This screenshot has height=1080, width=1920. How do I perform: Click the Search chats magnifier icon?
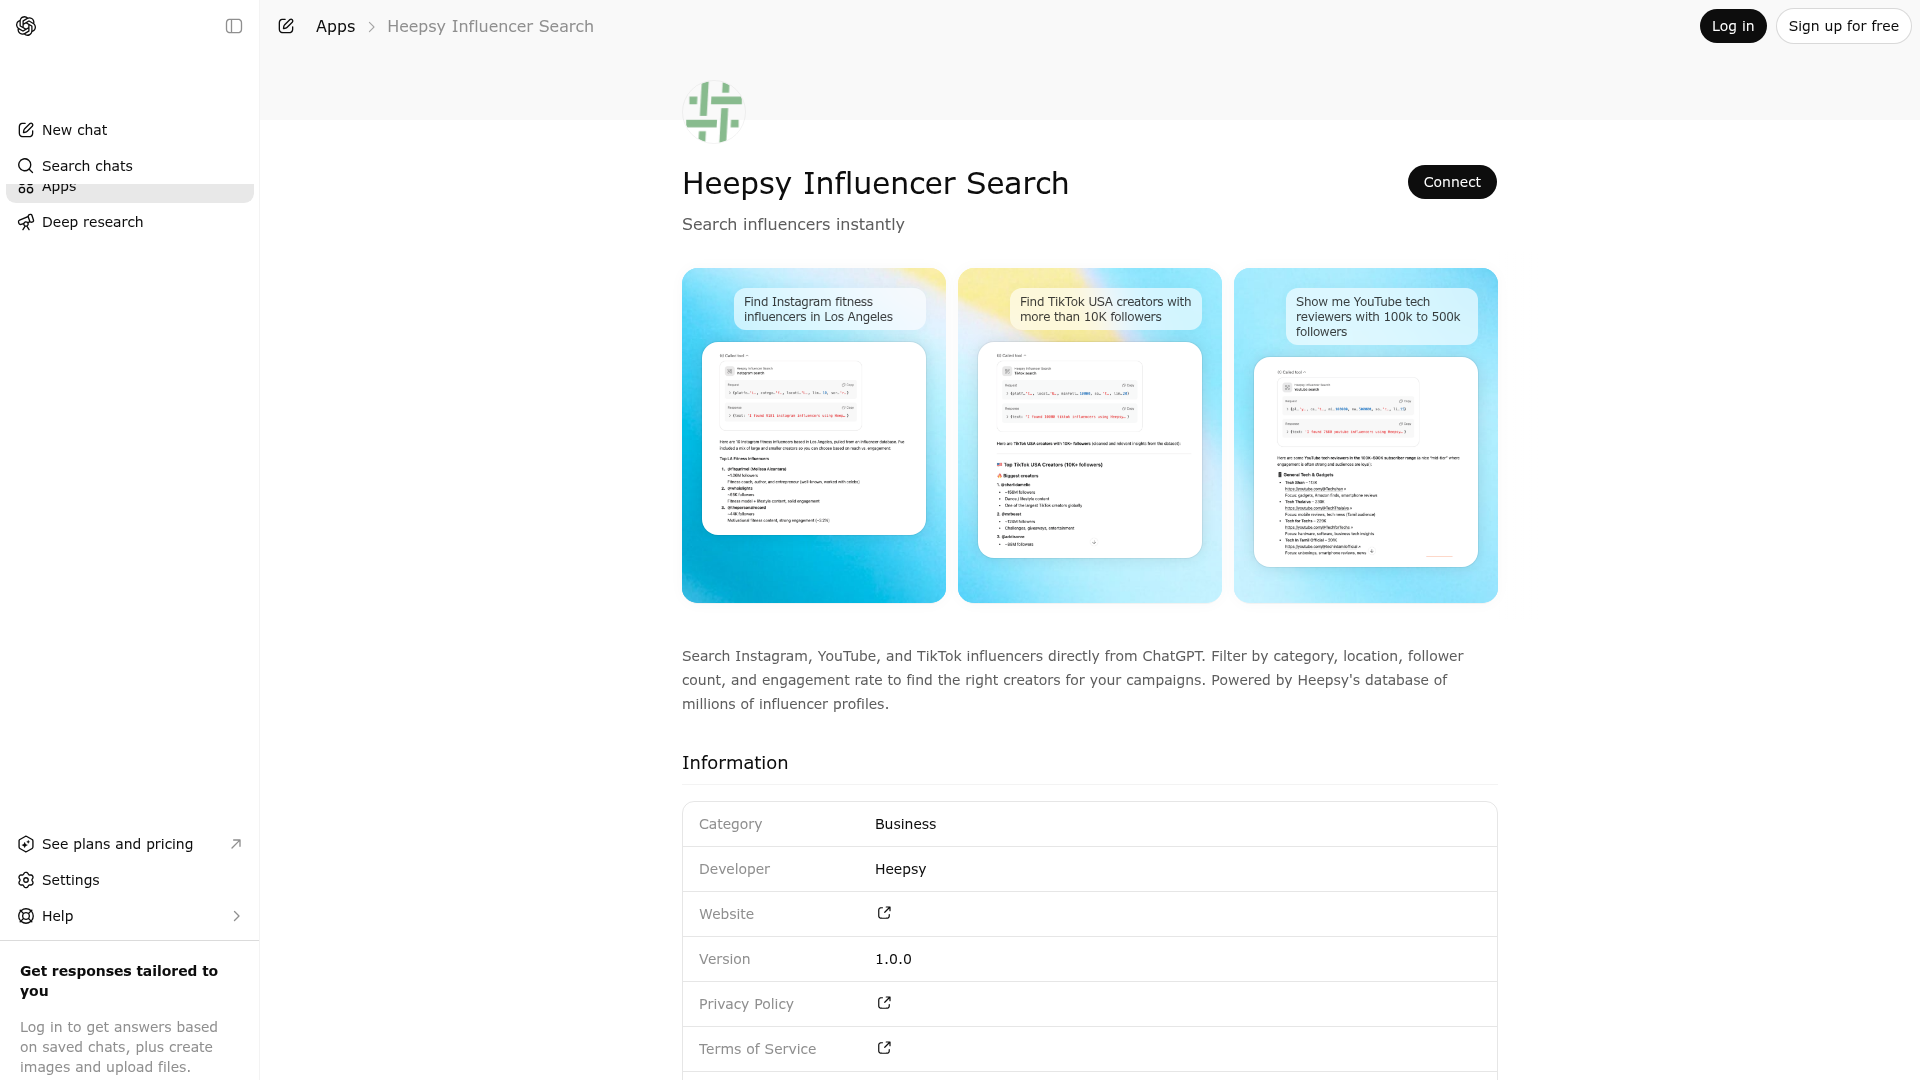[x=26, y=166]
